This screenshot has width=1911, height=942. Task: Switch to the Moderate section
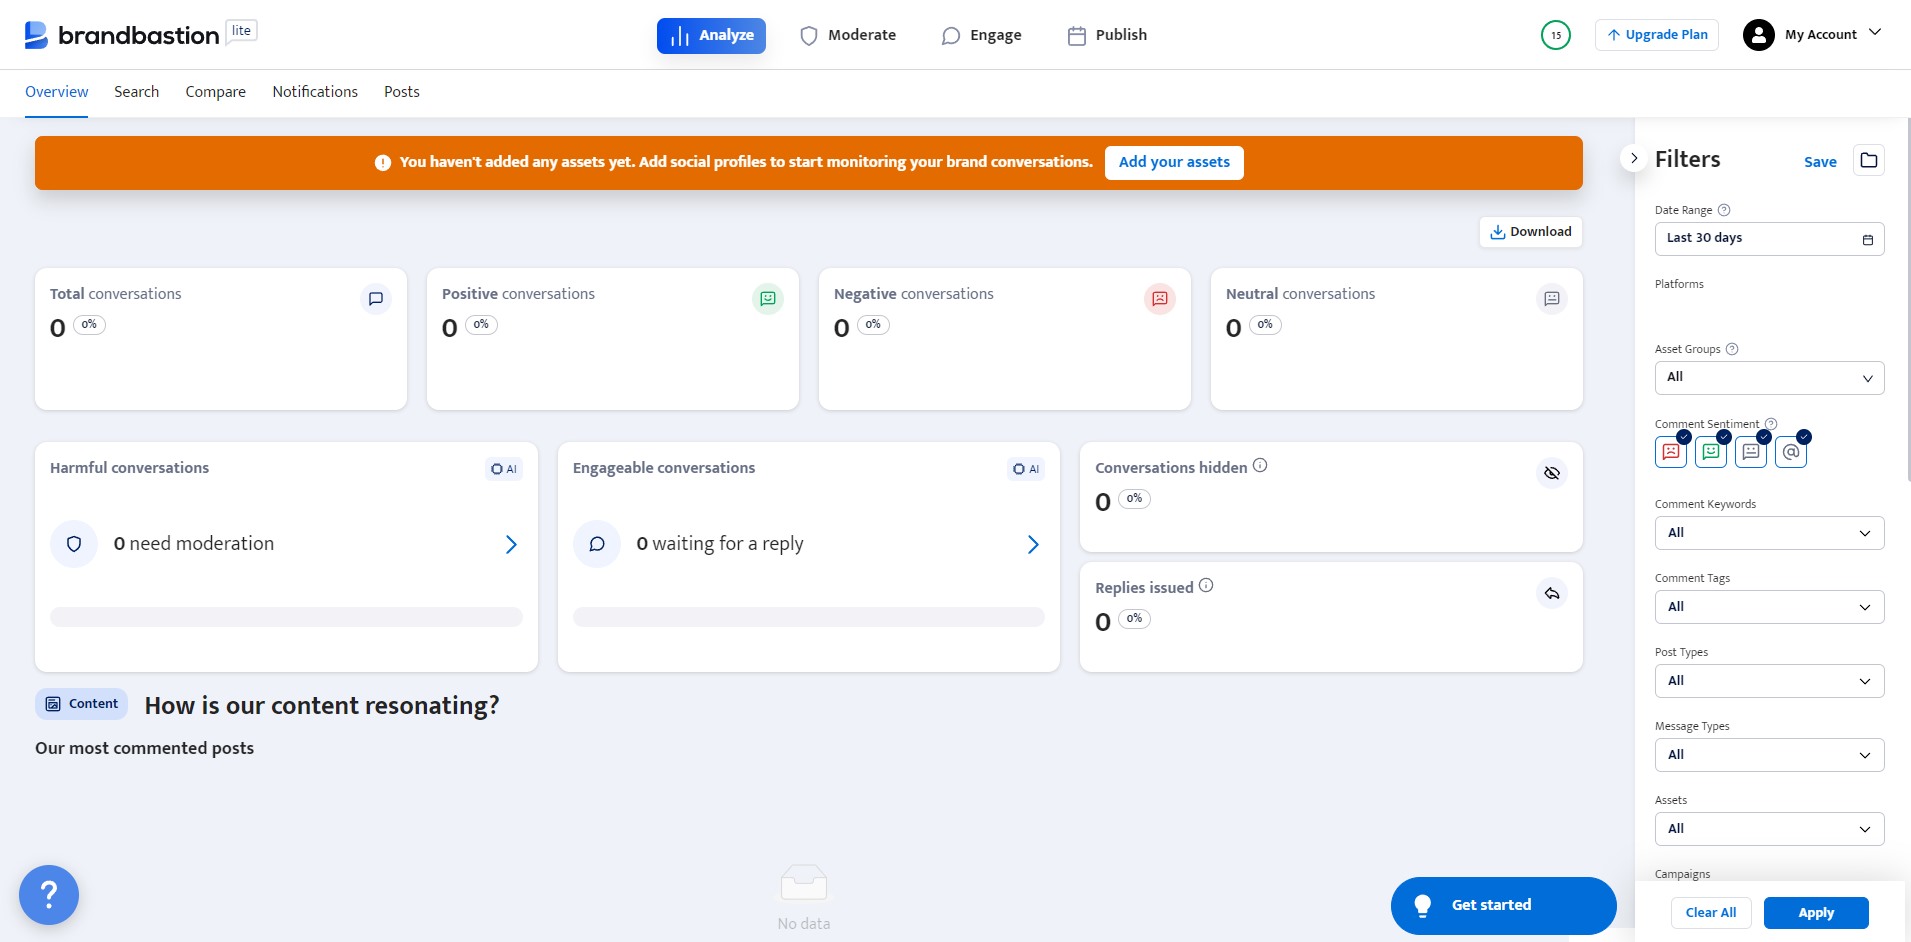point(848,35)
